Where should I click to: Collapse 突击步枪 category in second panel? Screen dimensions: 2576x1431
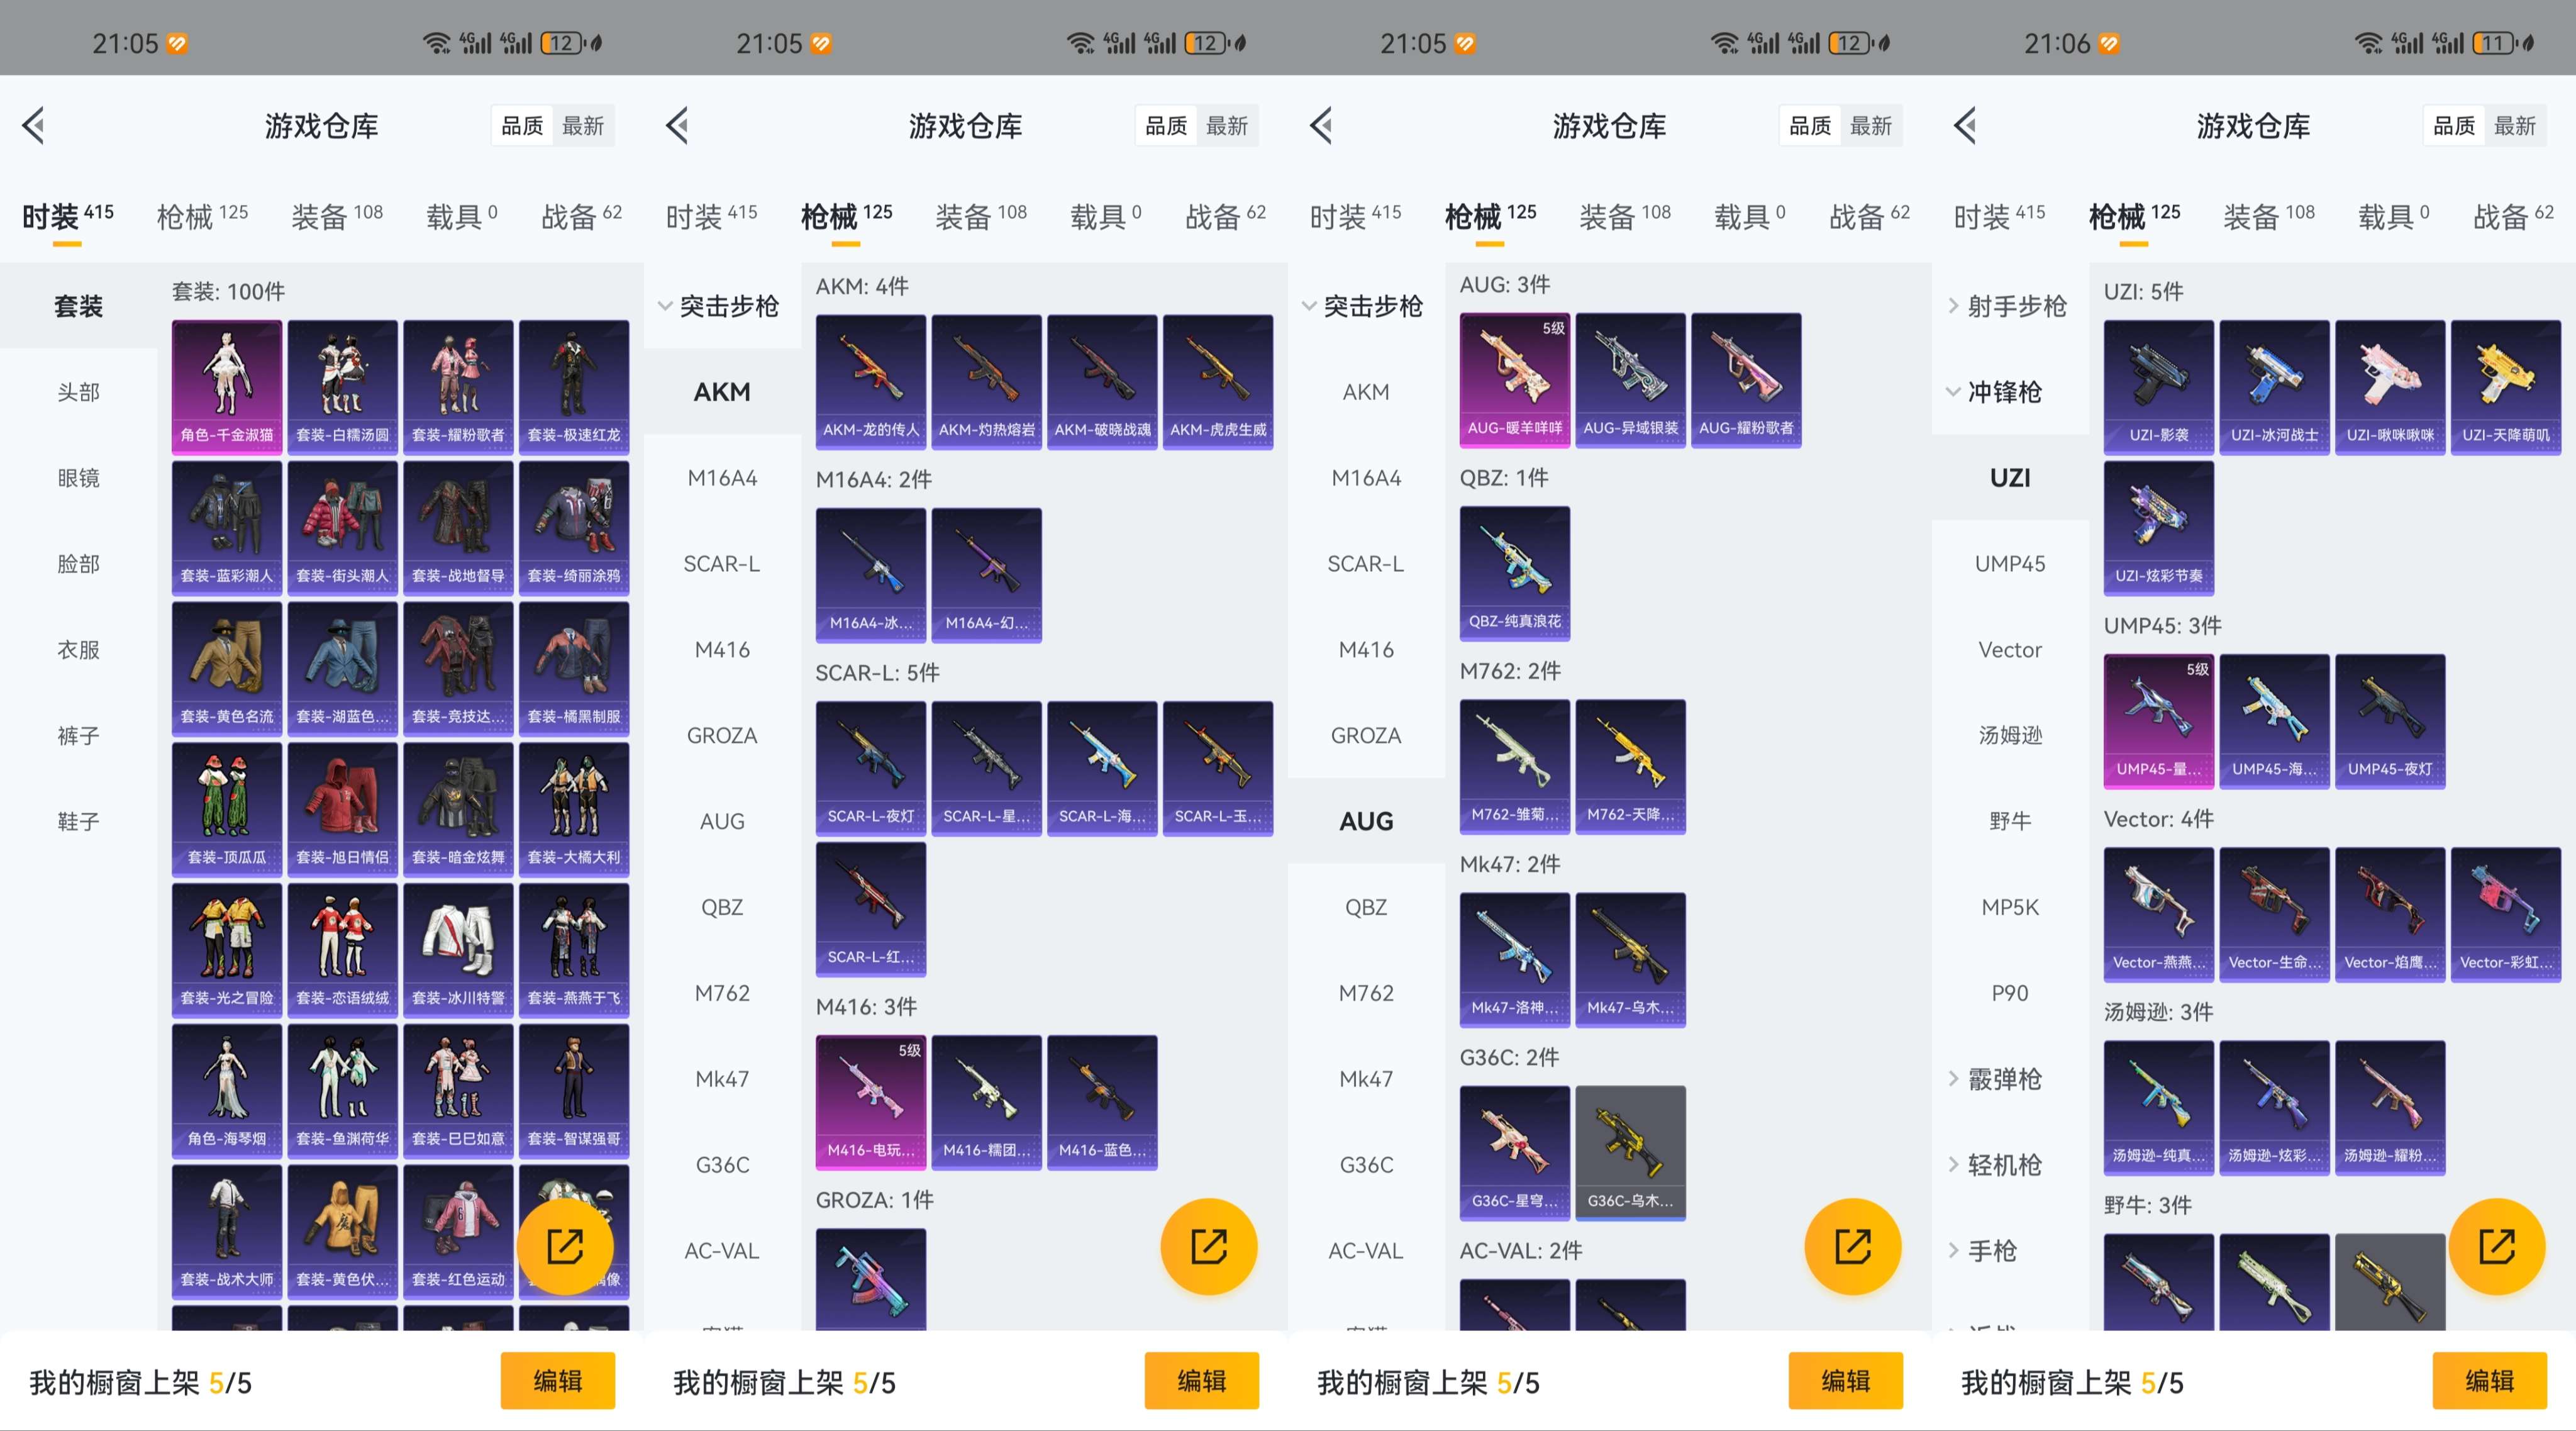click(x=722, y=306)
